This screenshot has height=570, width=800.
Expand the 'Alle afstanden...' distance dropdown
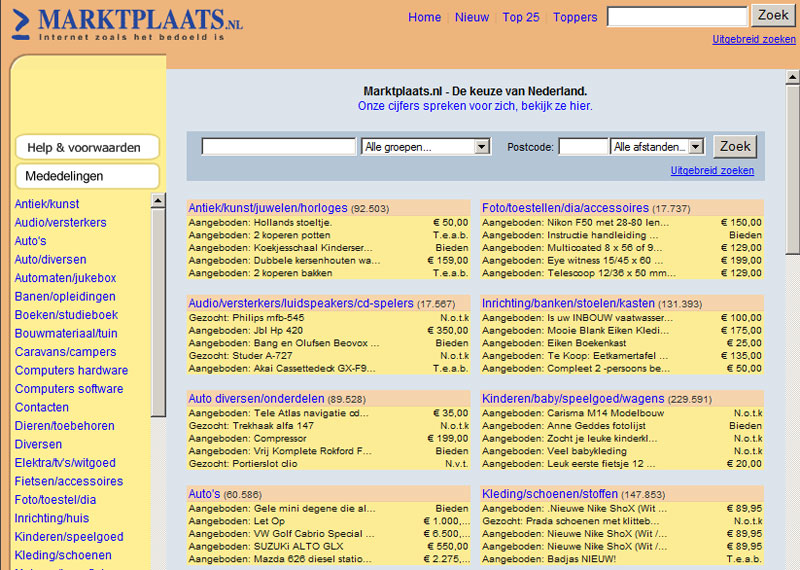(x=657, y=147)
